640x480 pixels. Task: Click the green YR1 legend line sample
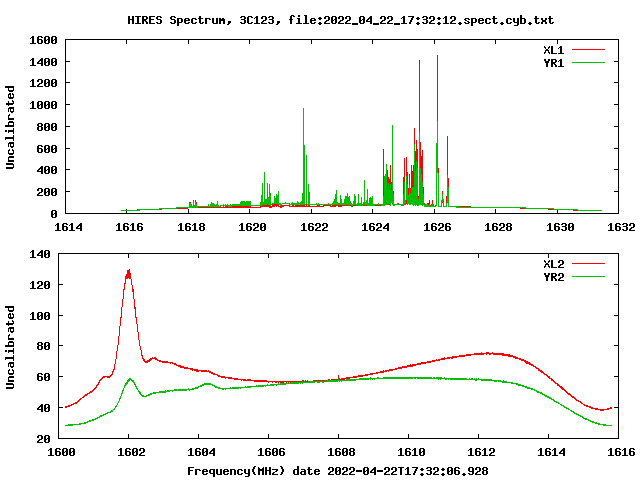588,63
